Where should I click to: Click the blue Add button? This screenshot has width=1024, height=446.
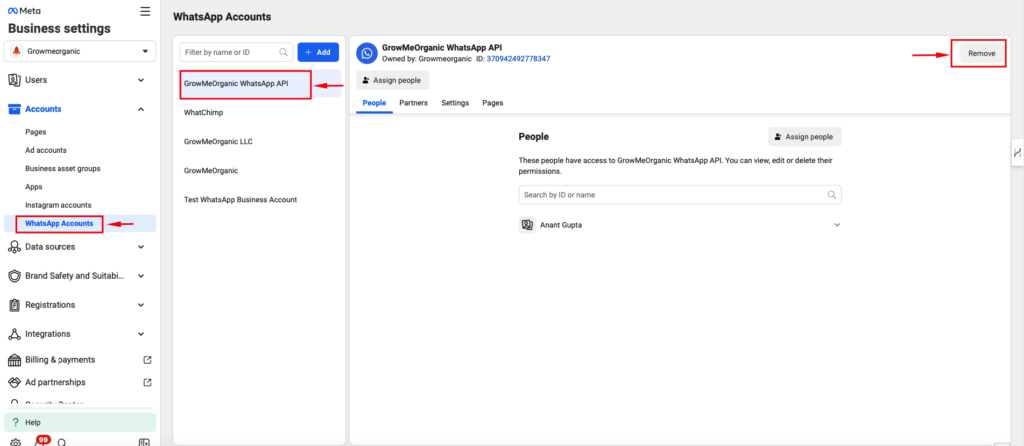pyautogui.click(x=318, y=52)
